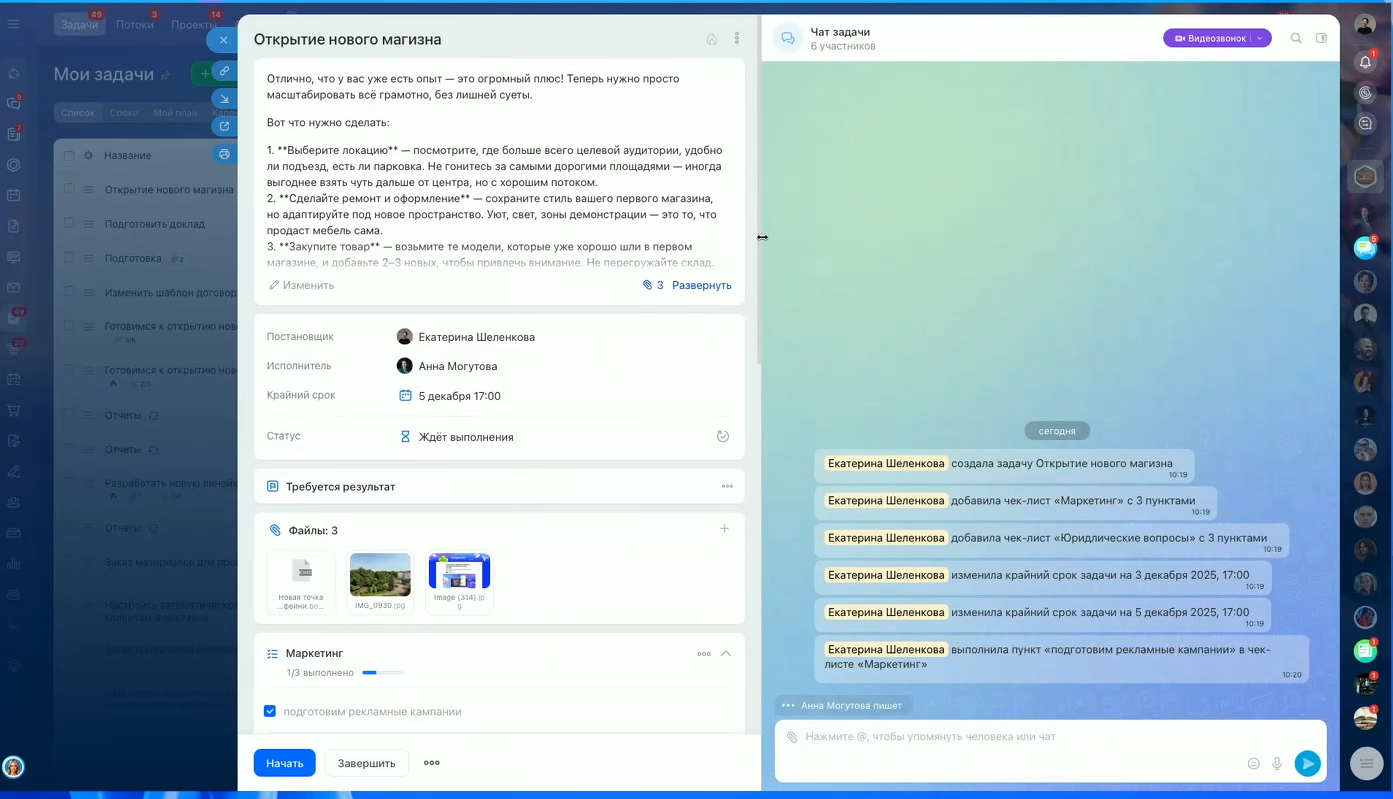Select the Список view tab
The image size is (1393, 799).
(x=78, y=113)
